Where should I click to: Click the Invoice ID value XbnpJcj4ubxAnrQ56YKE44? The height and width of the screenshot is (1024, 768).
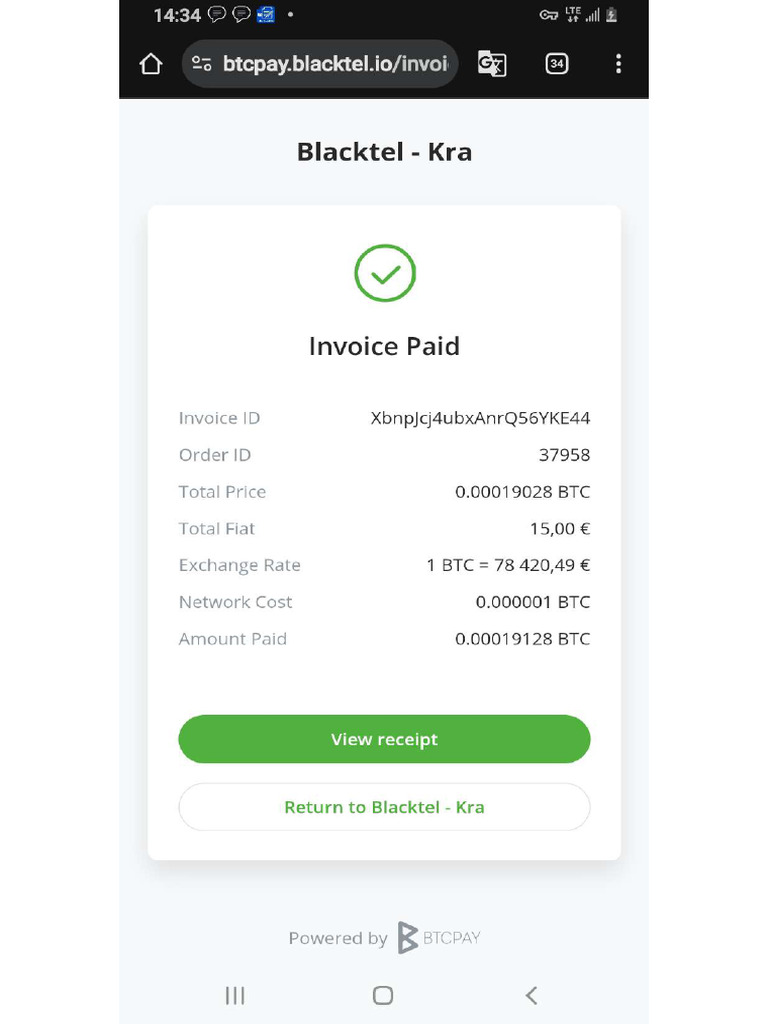click(480, 418)
